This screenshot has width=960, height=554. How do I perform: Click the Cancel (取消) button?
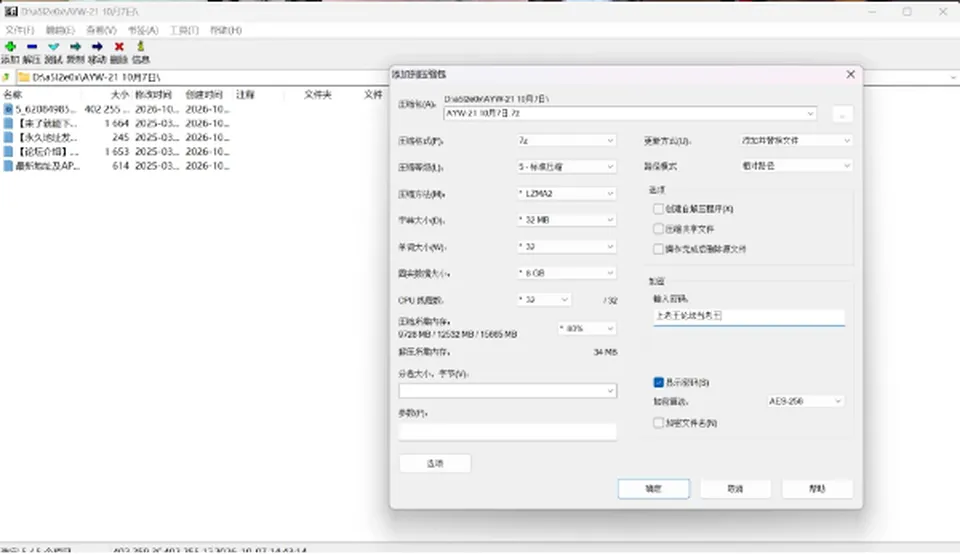click(x=735, y=488)
